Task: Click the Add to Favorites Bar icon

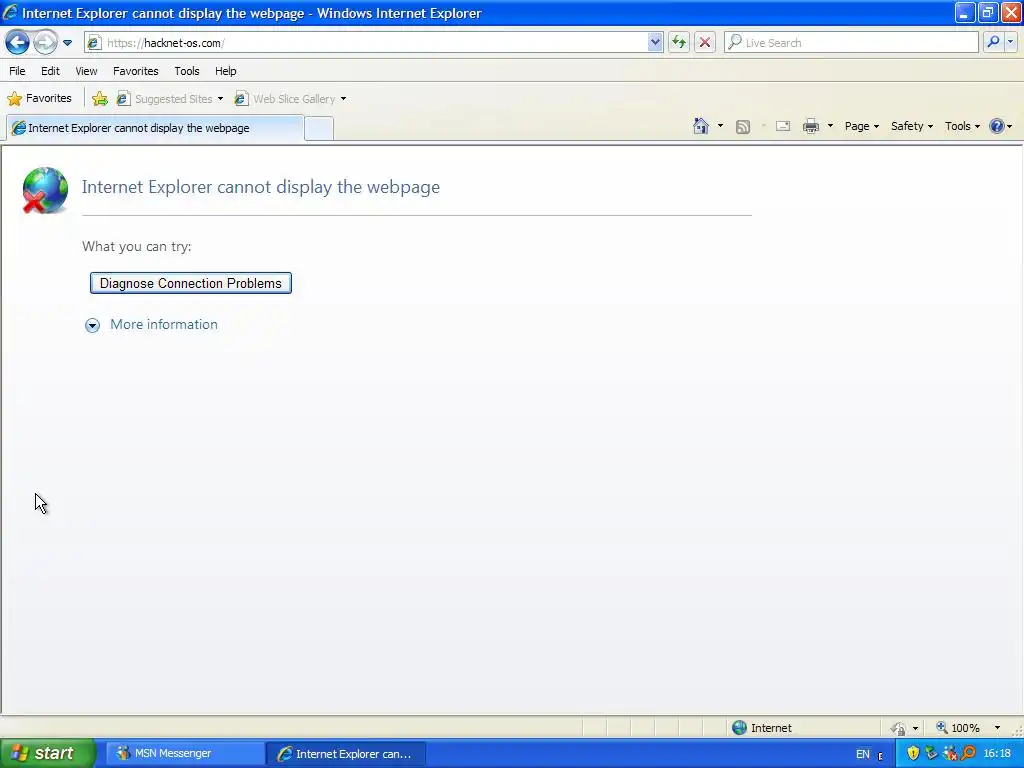Action: (x=100, y=99)
